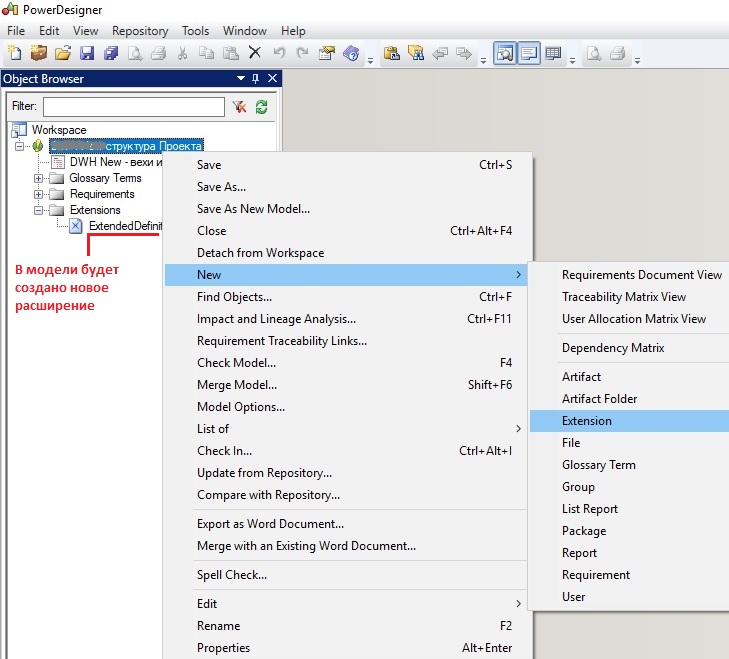This screenshot has width=729, height=659.
Task: Select the DWH New document node
Action: [116, 162]
